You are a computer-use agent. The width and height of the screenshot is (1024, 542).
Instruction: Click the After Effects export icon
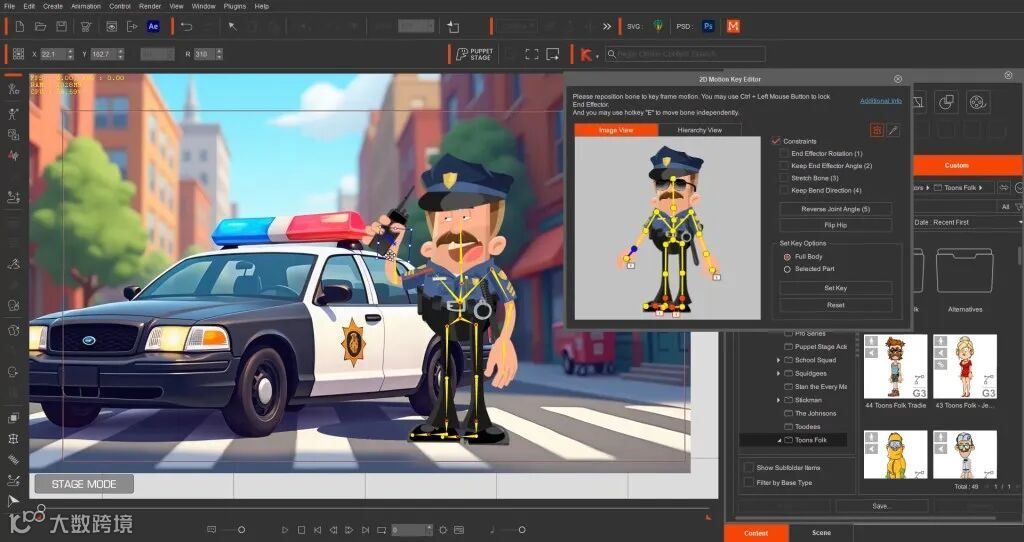[153, 26]
